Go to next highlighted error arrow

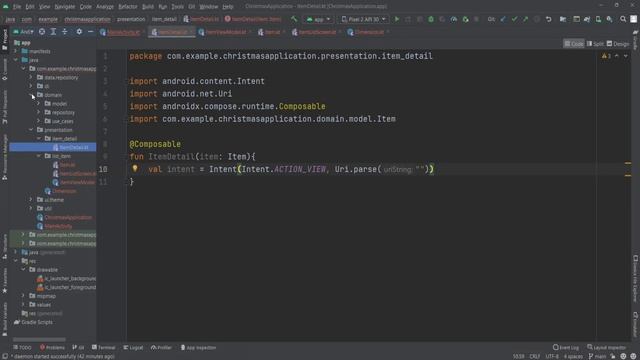click(x=625, y=56)
